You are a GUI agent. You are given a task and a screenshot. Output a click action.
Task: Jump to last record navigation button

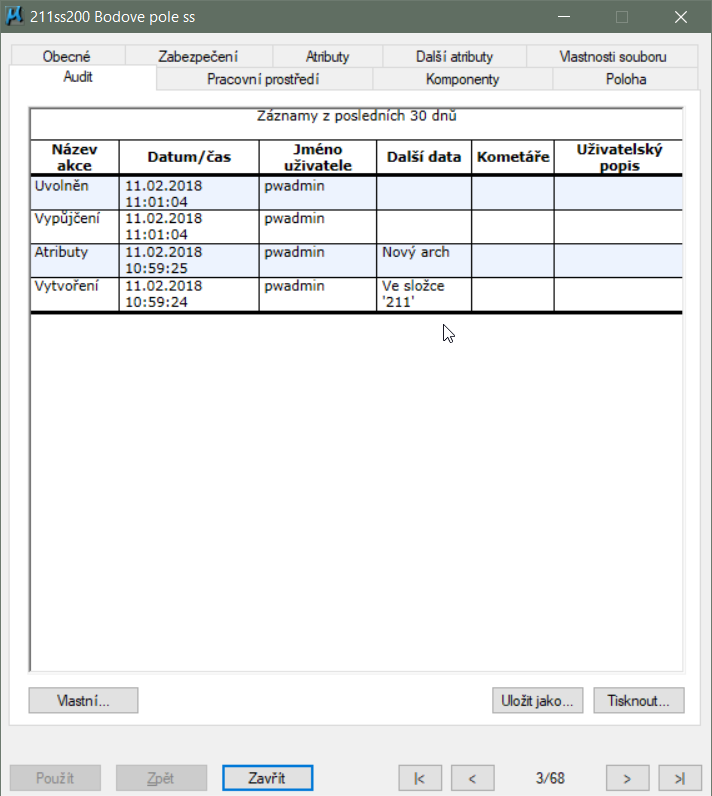click(x=680, y=777)
